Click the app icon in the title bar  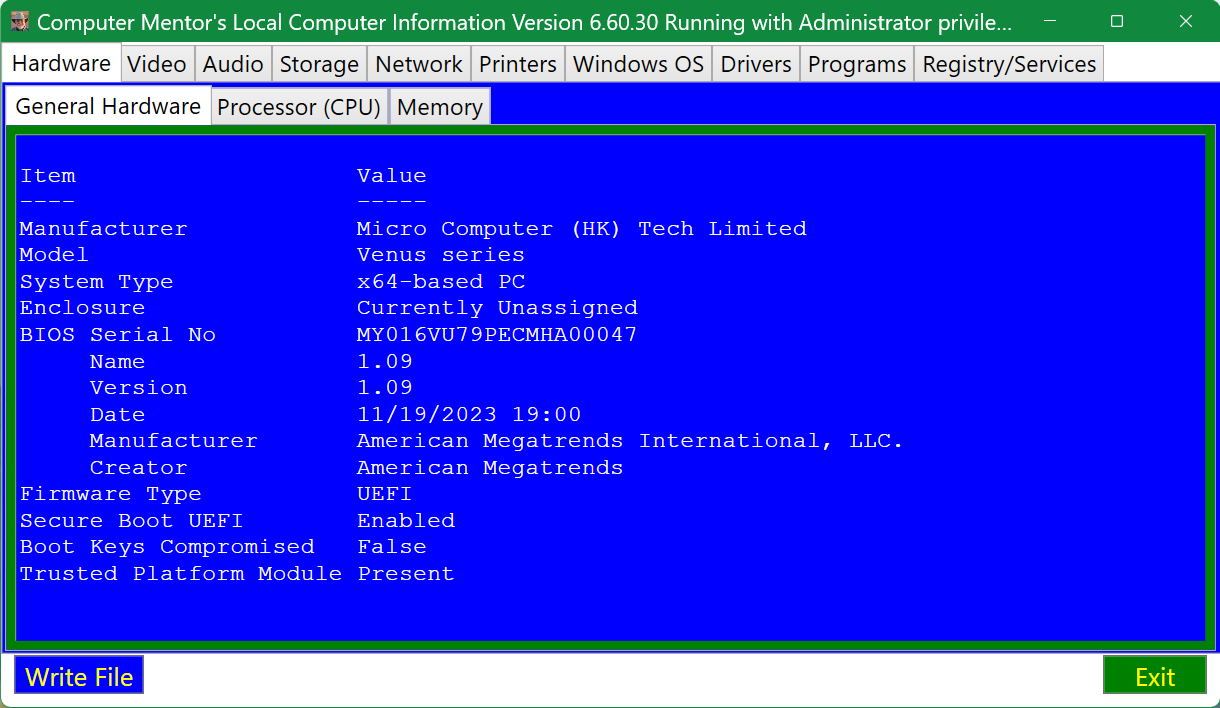tap(19, 21)
